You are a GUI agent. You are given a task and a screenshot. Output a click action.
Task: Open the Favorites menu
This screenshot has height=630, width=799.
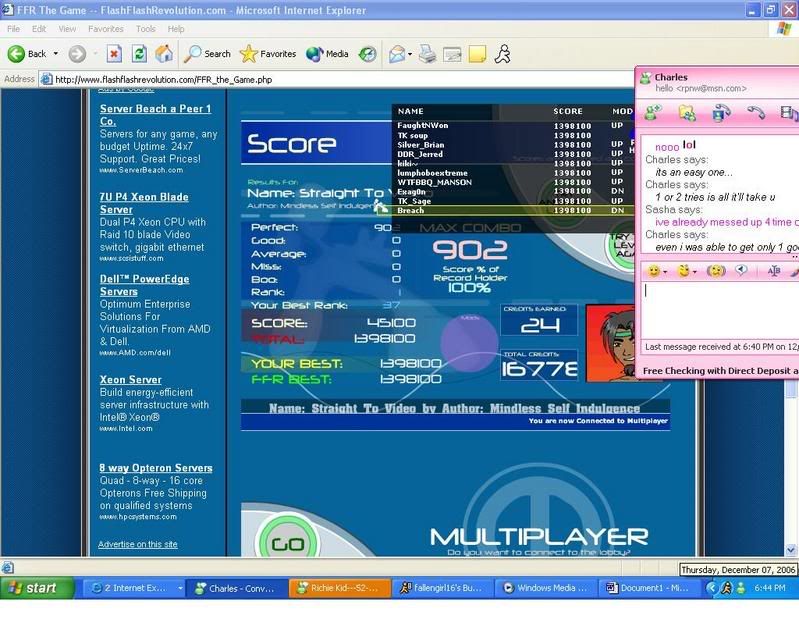105,29
